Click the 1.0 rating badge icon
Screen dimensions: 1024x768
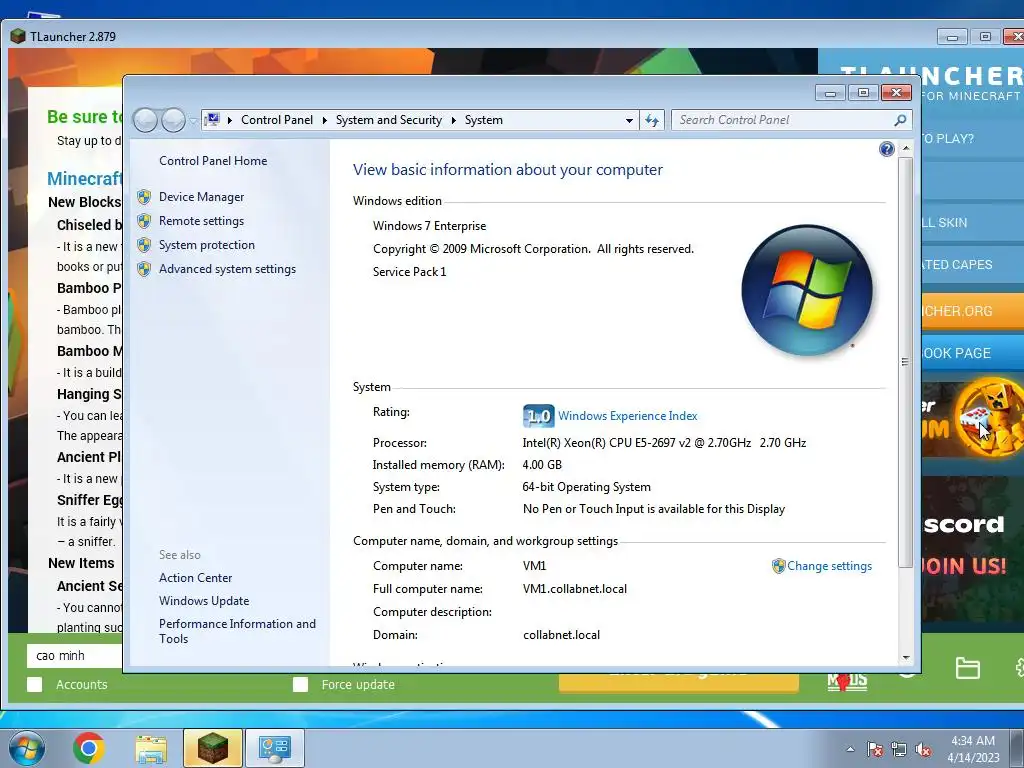(x=539, y=416)
